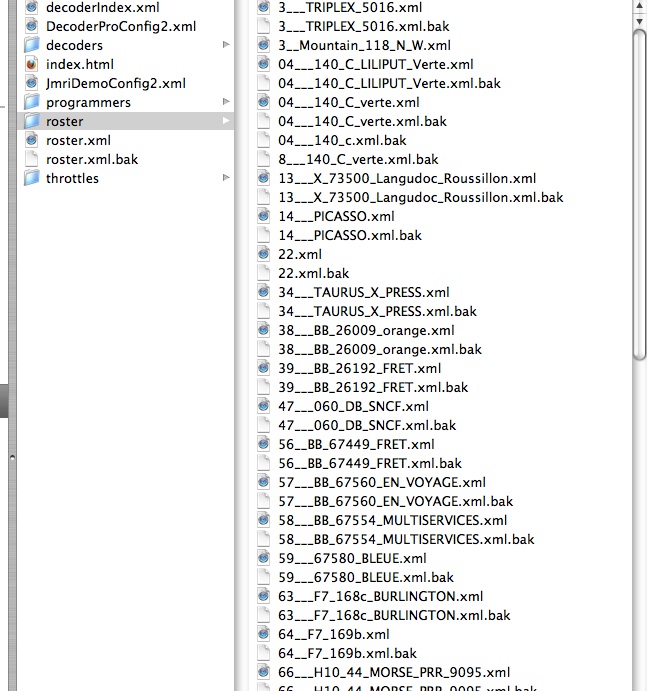Click the throttles folder icon
653x691 pixels.
click(x=32, y=178)
